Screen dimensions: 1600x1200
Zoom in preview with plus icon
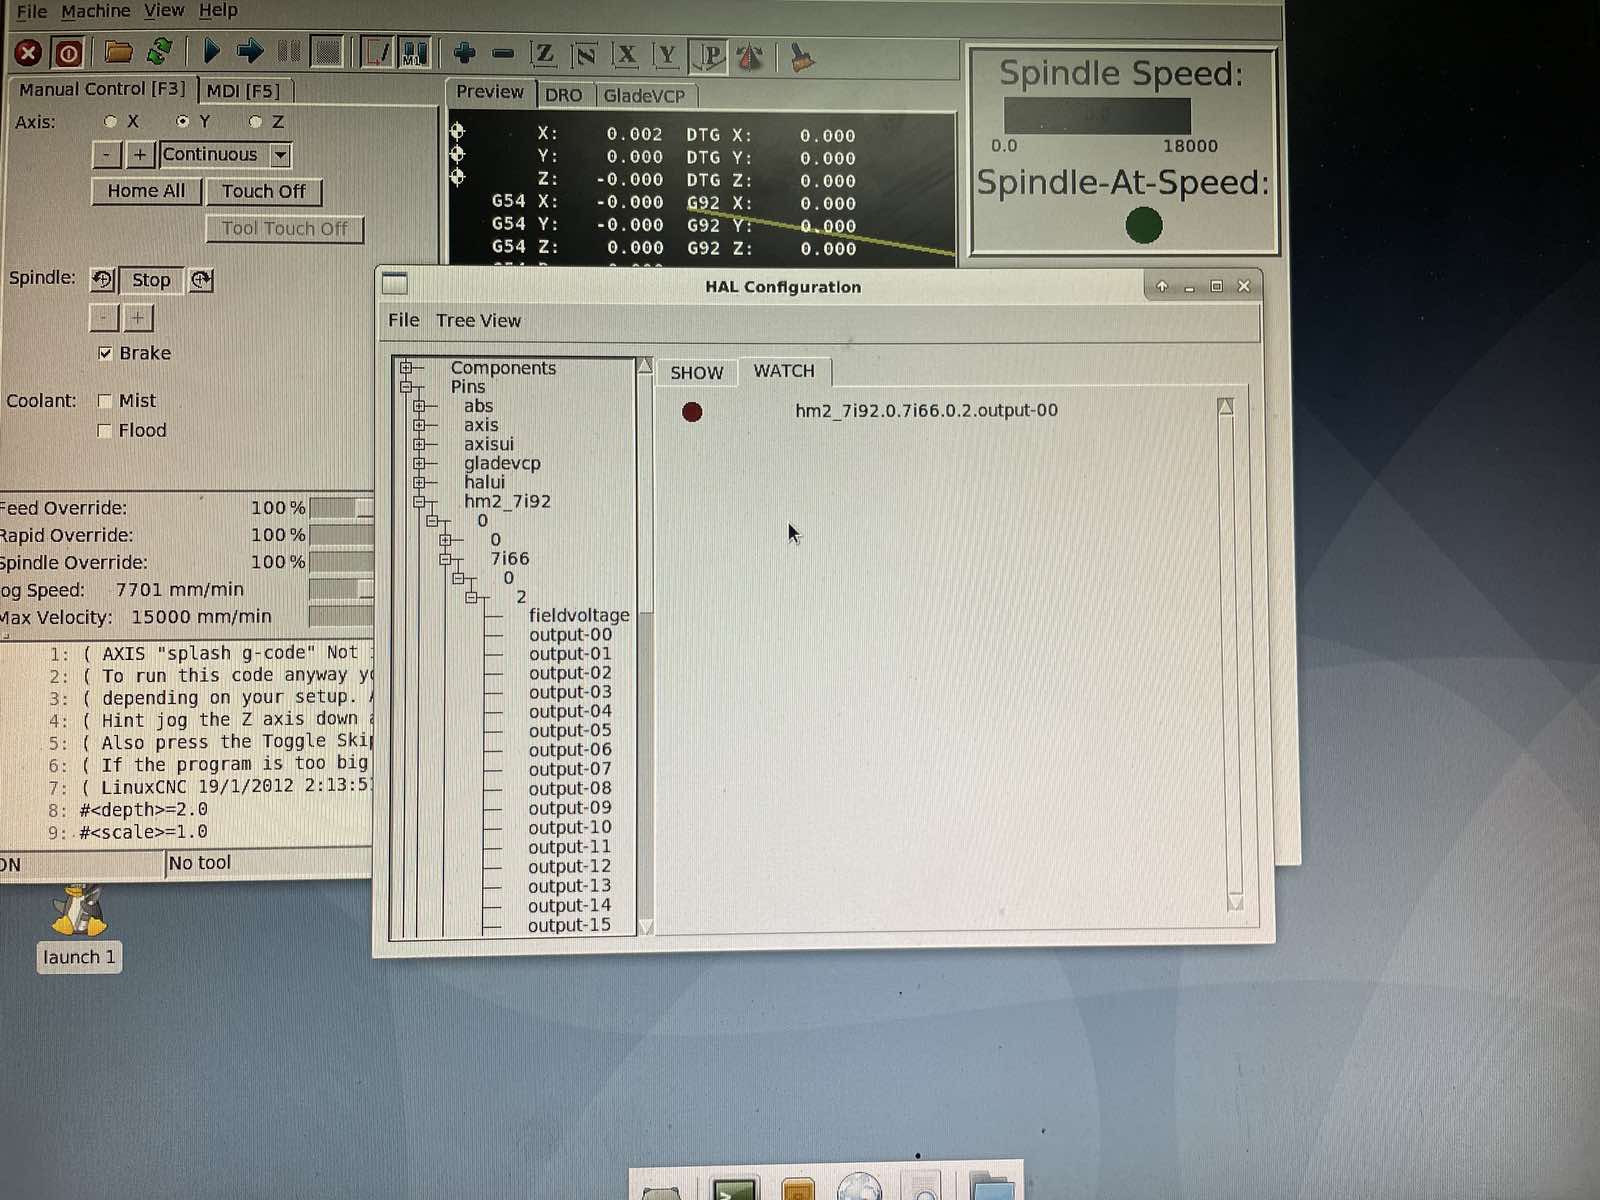pos(465,53)
